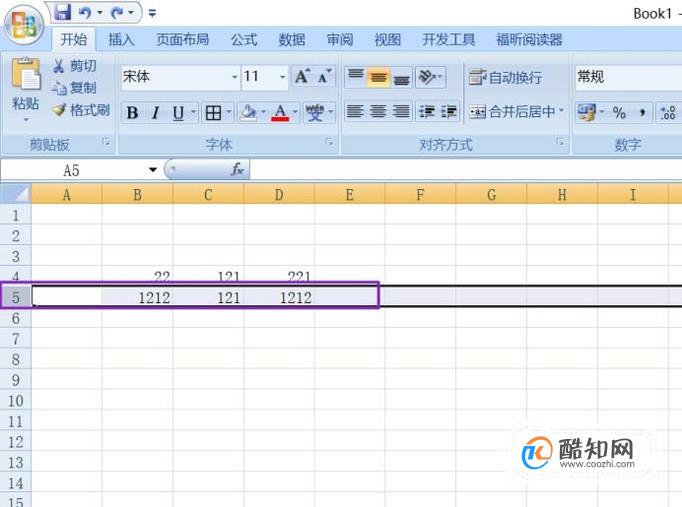682x507 pixels.
Task: Click cell B5 containing 1212
Action: click(137, 297)
